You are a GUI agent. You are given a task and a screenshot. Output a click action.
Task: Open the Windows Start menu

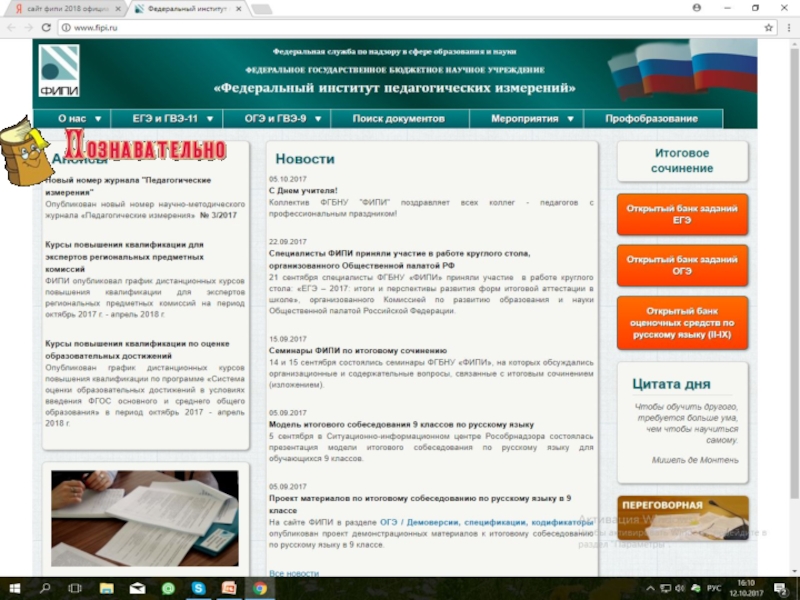click(14, 588)
